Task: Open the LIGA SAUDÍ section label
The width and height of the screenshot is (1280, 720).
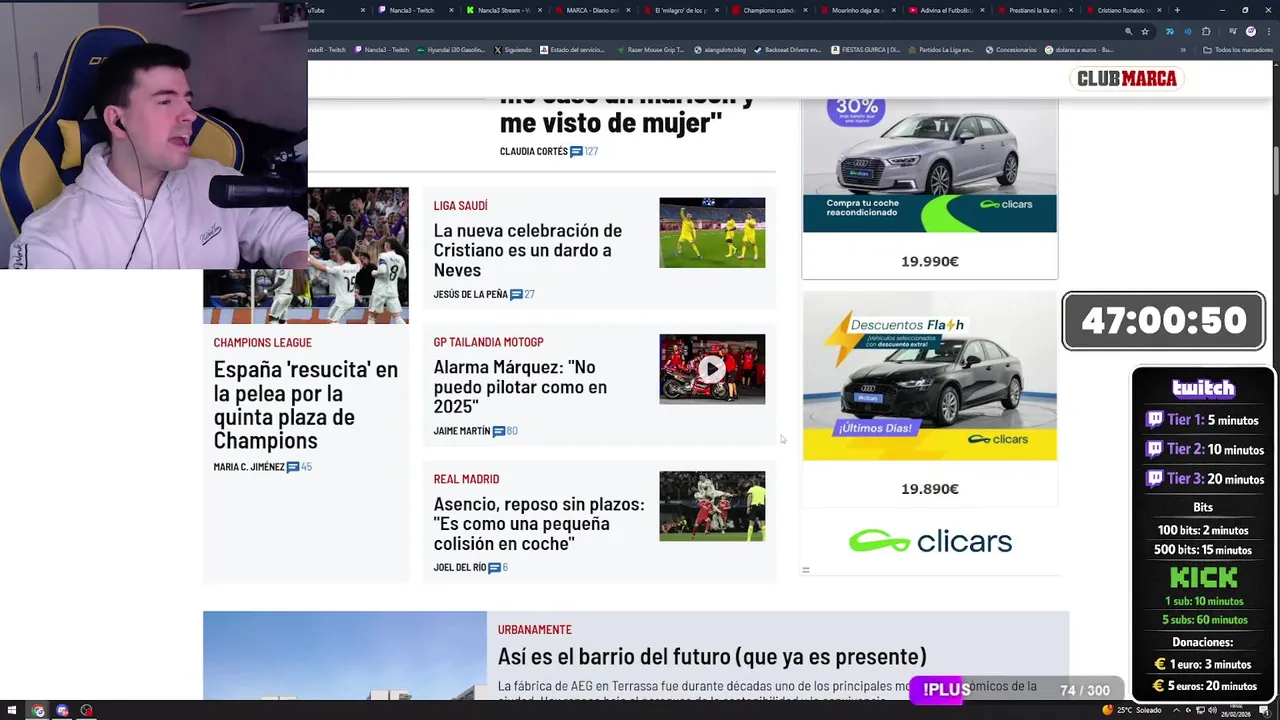Action: [461, 206]
